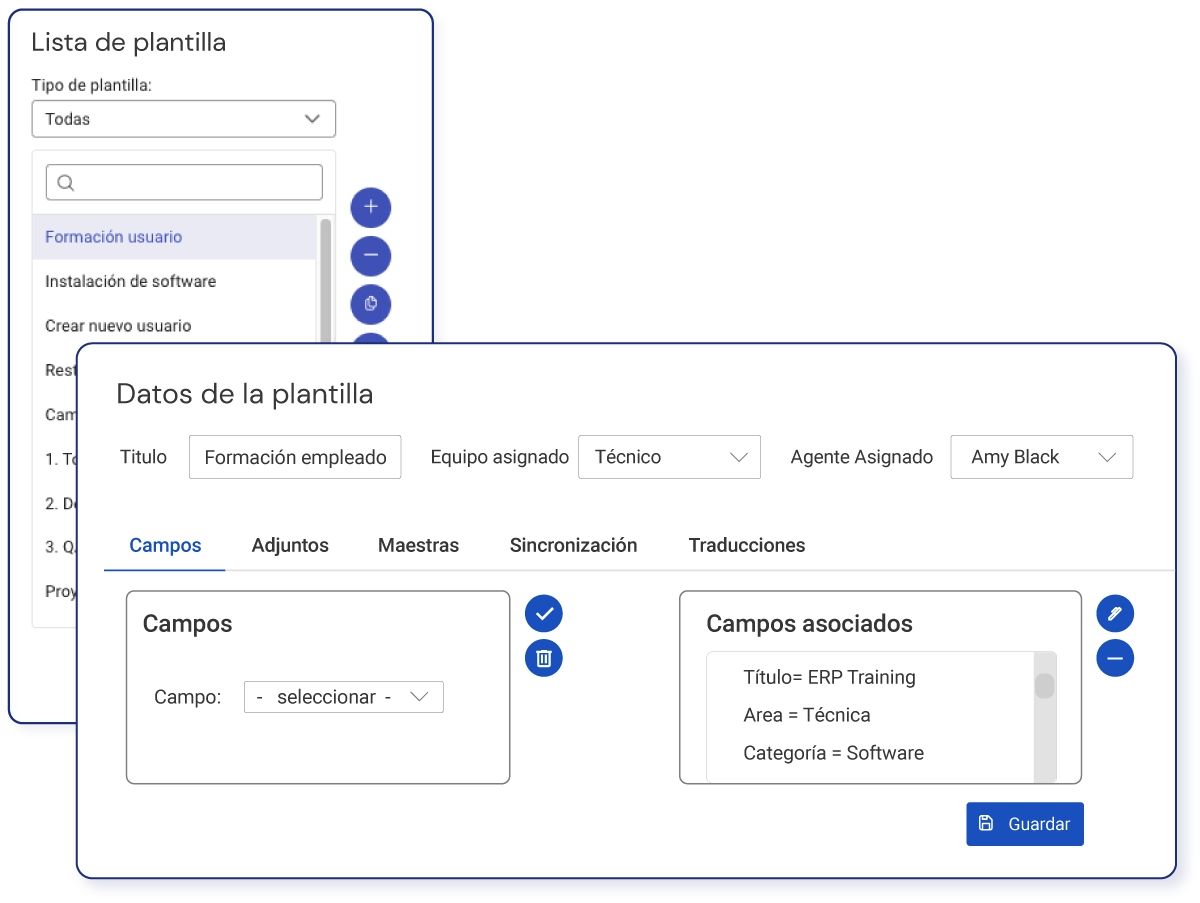
Task: Click the Titulo input field
Action: pyautogui.click(x=295, y=457)
